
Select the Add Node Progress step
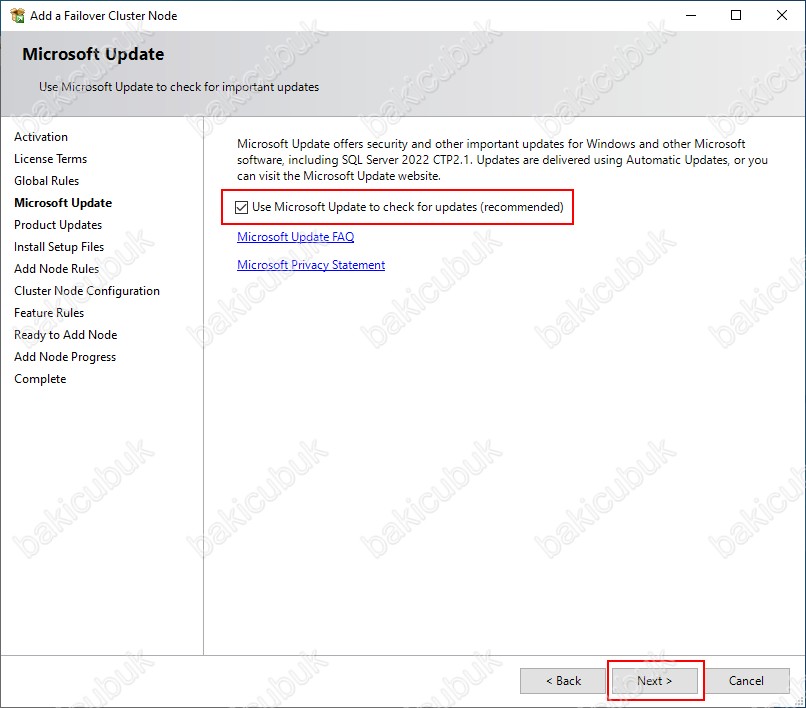click(x=65, y=357)
